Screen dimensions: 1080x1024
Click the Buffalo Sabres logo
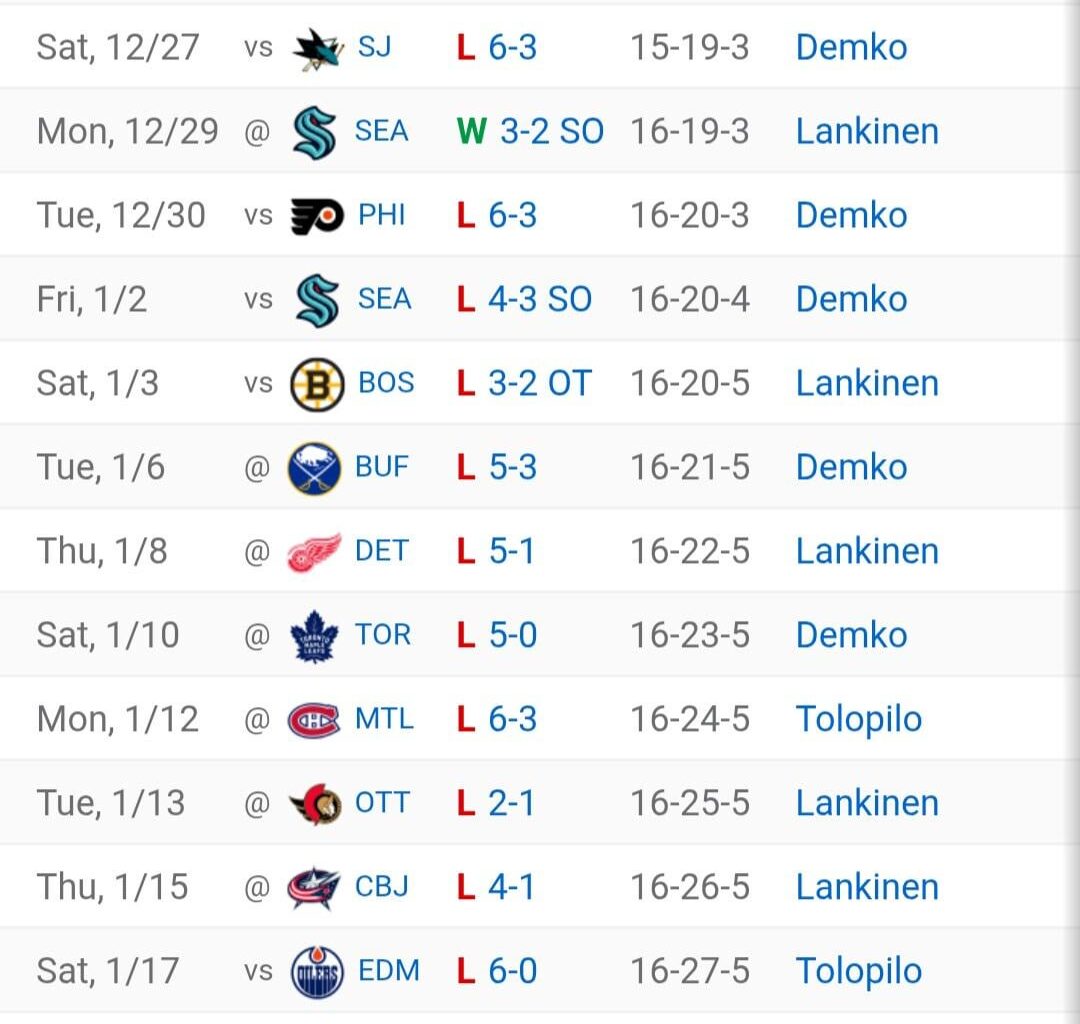point(315,468)
